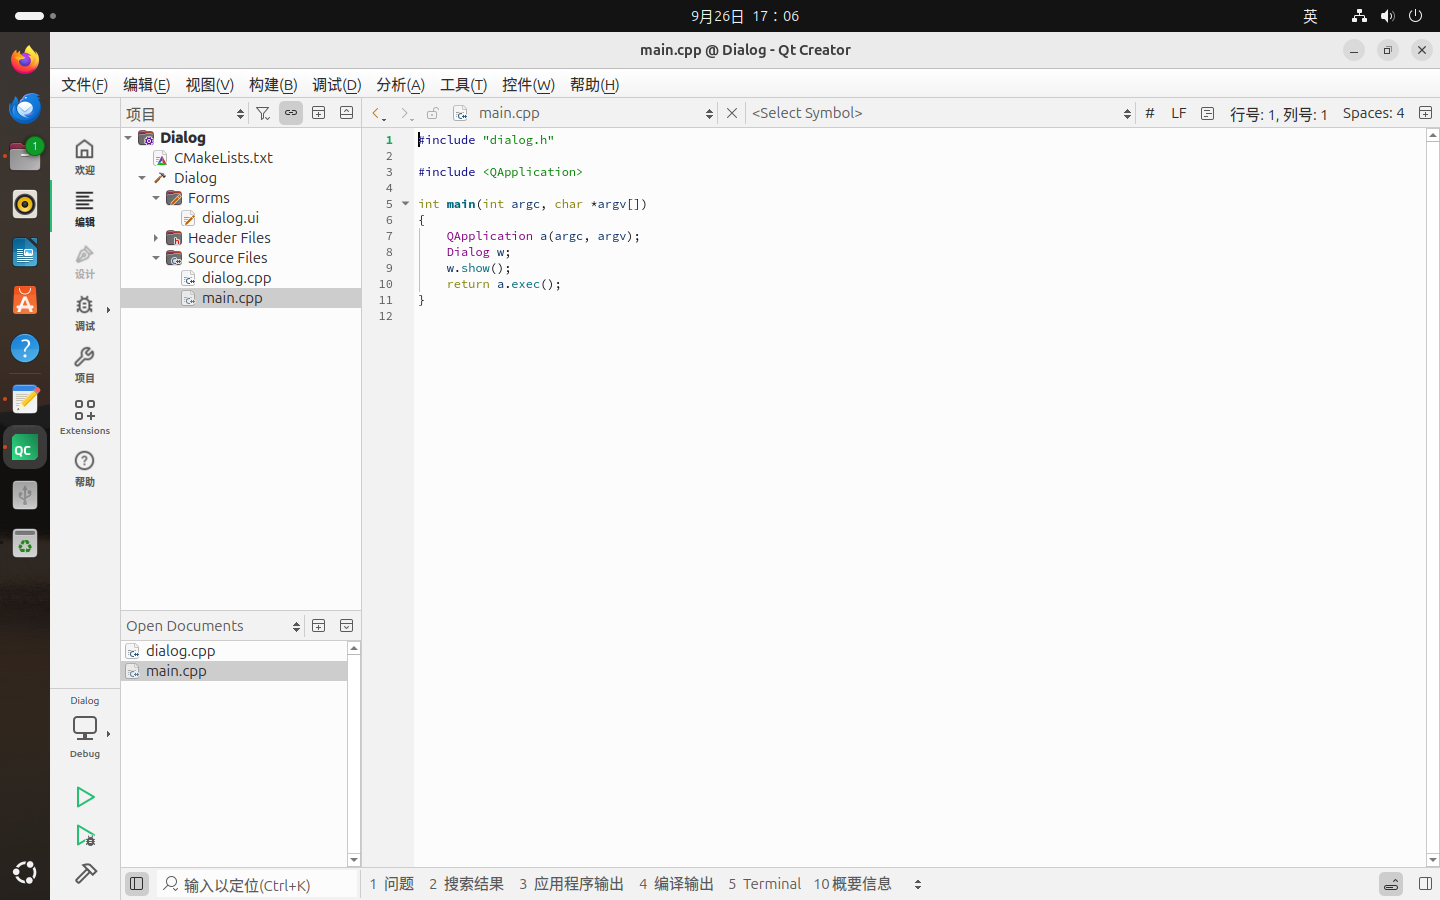Open the Extensions mode

(x=85, y=417)
